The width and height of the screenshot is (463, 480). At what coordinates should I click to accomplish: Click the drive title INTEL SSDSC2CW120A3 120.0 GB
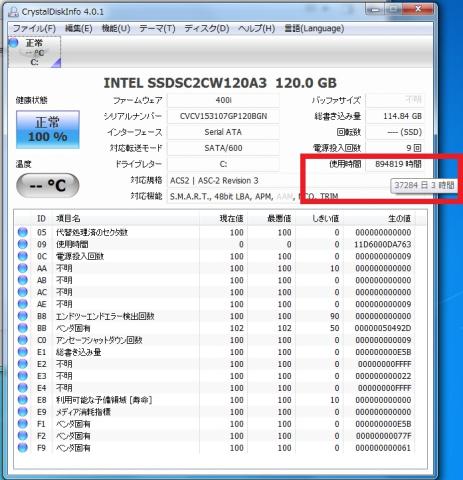(x=220, y=83)
